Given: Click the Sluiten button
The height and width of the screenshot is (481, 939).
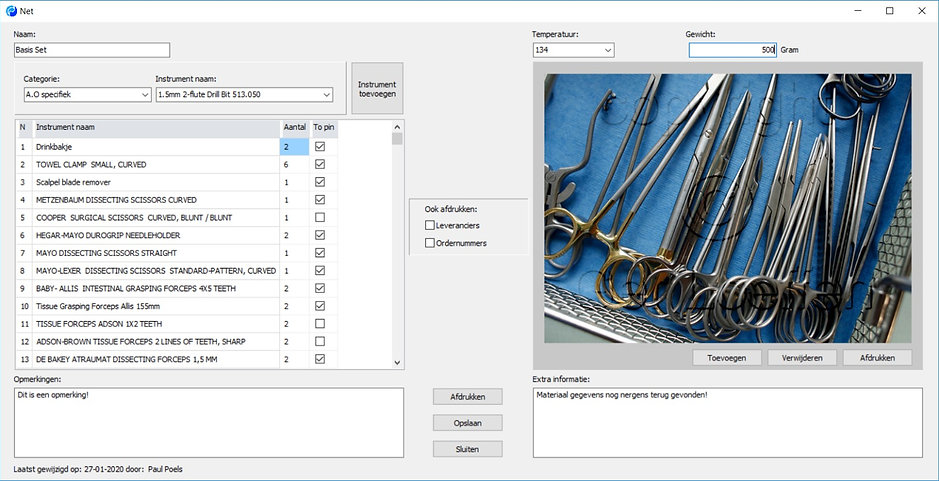Looking at the screenshot, I should 468,449.
